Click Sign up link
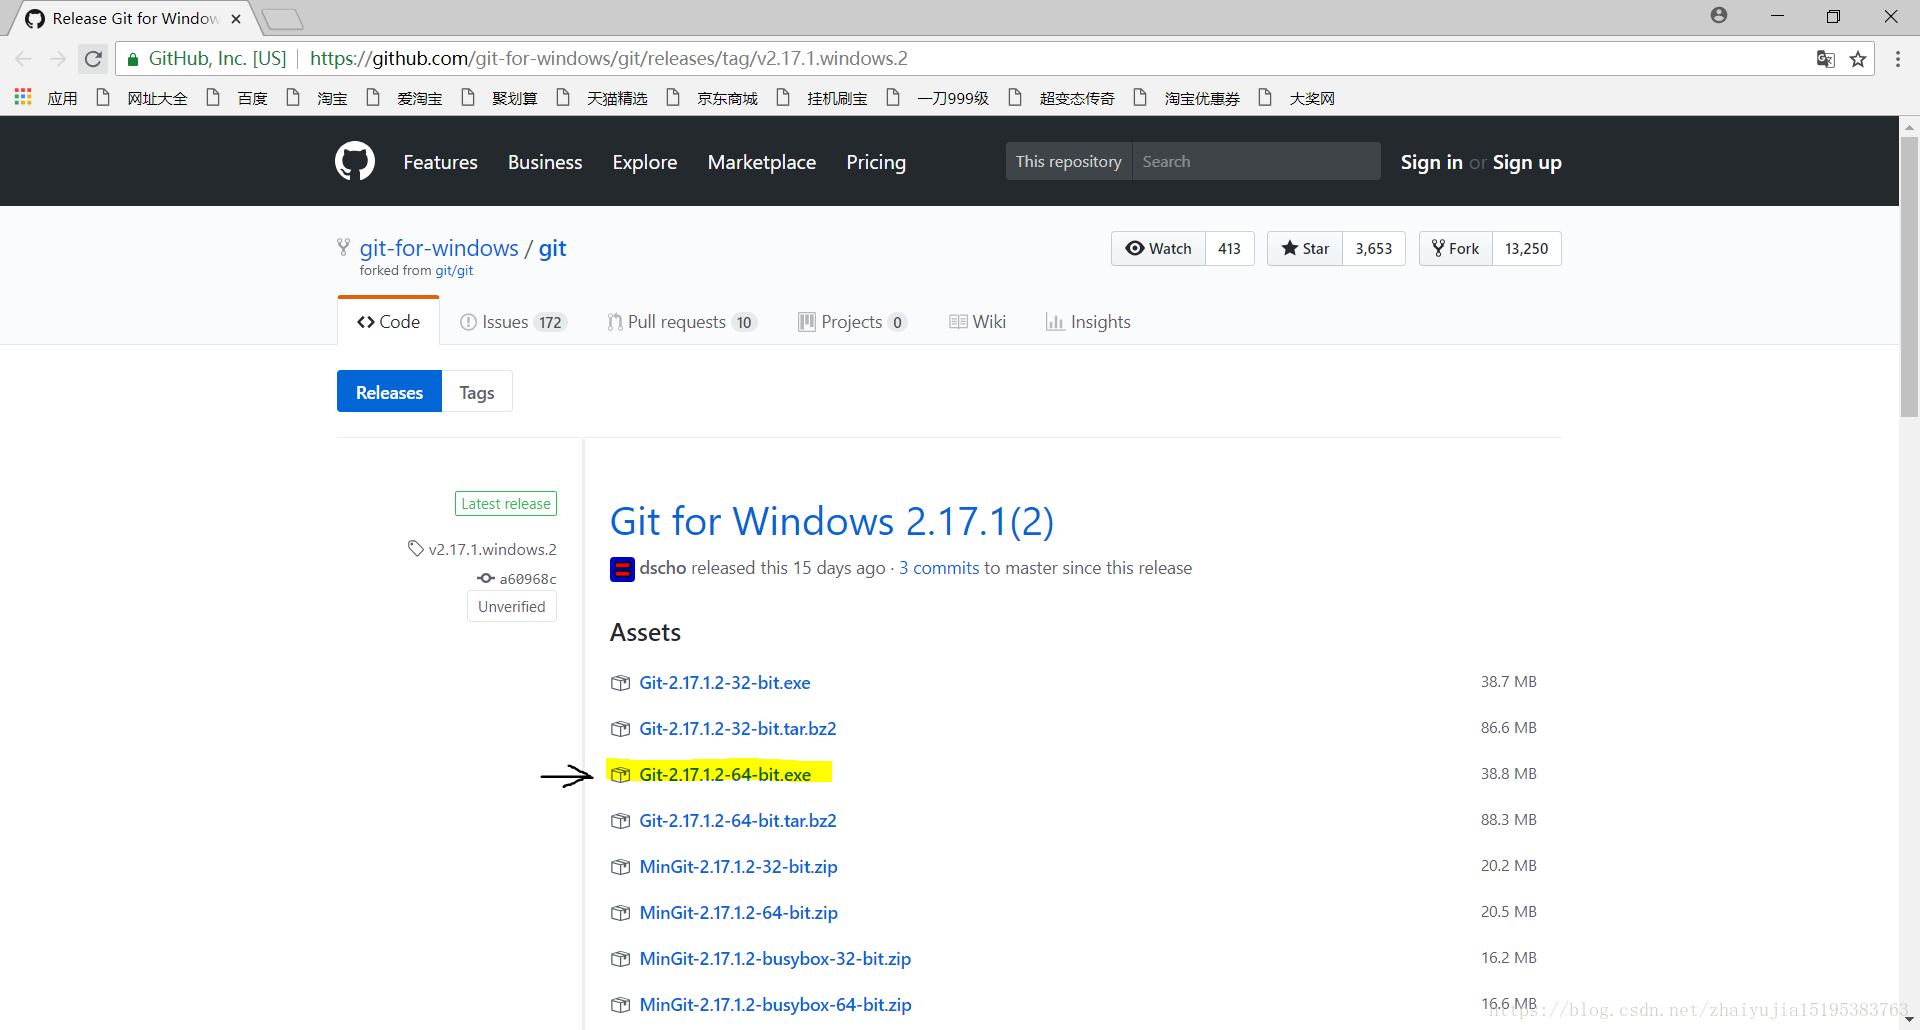 pos(1527,162)
